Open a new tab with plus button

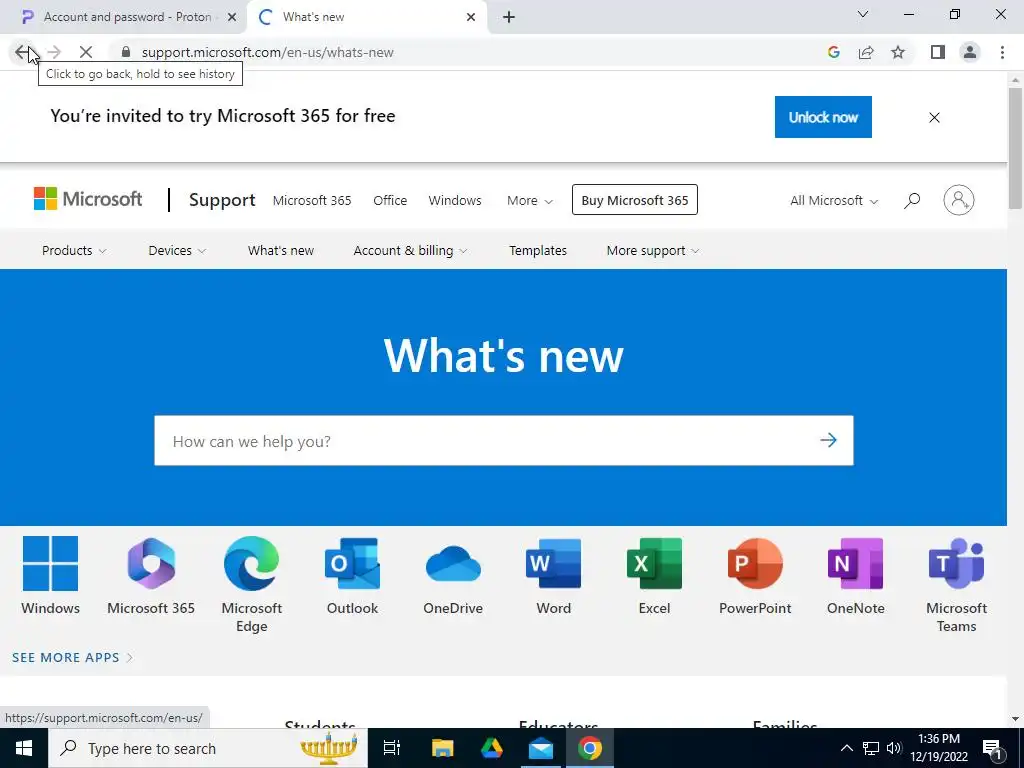(x=509, y=17)
